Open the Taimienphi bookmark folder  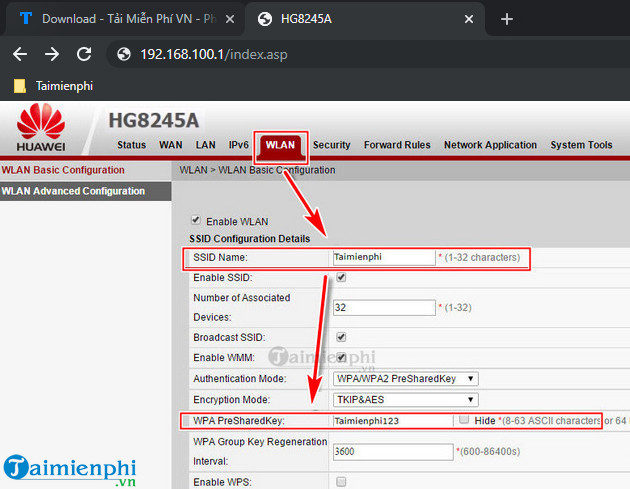(53, 86)
